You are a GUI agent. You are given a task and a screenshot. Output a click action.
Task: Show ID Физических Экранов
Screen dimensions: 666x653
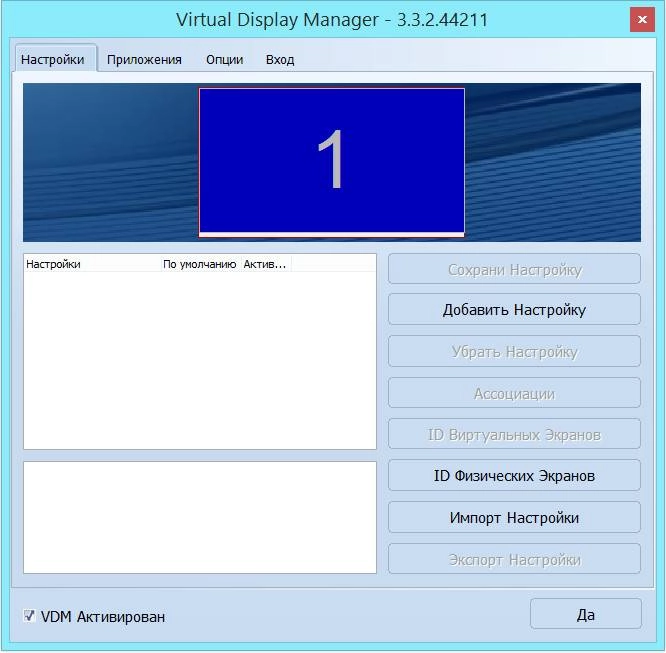514,475
